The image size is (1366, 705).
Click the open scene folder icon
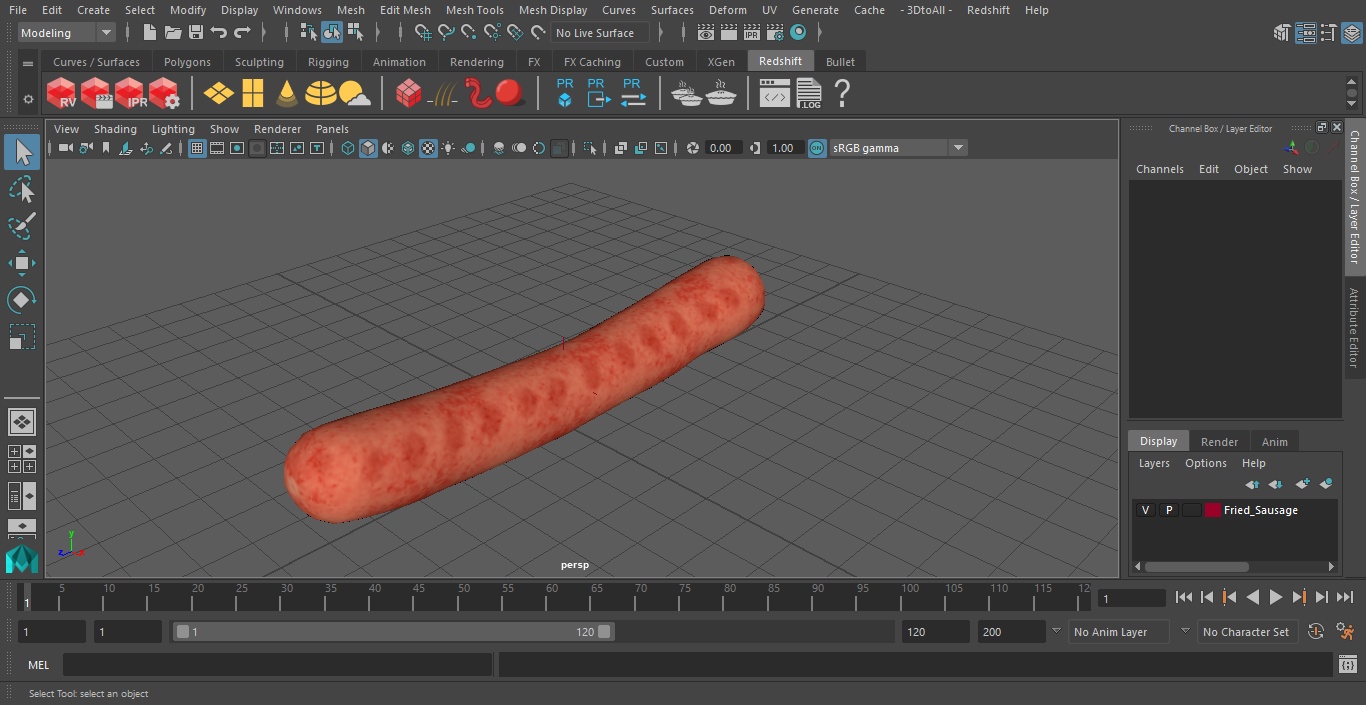pos(173,33)
